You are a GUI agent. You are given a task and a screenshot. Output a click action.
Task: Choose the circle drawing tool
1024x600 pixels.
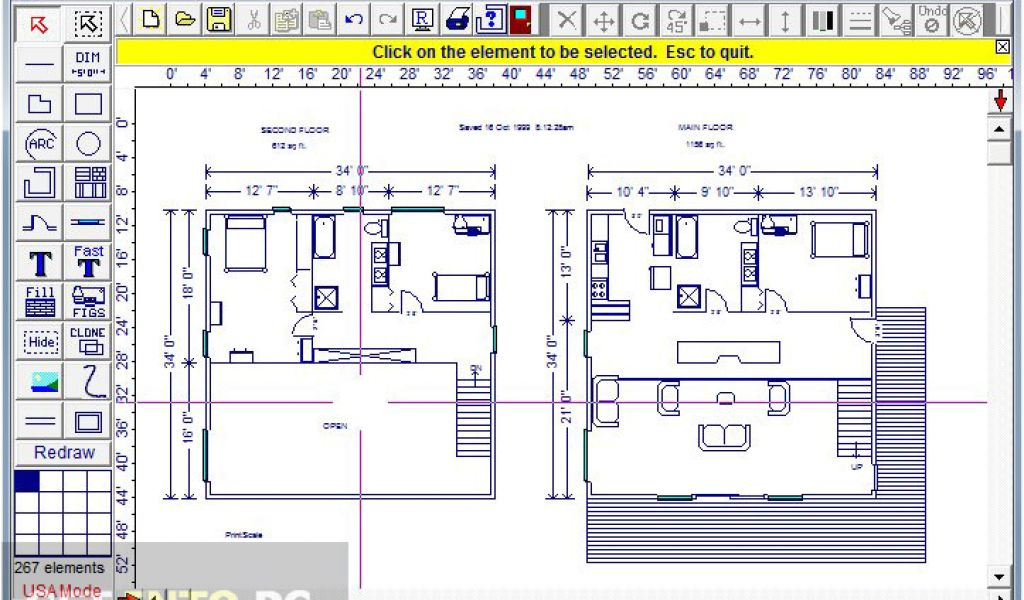(89, 143)
